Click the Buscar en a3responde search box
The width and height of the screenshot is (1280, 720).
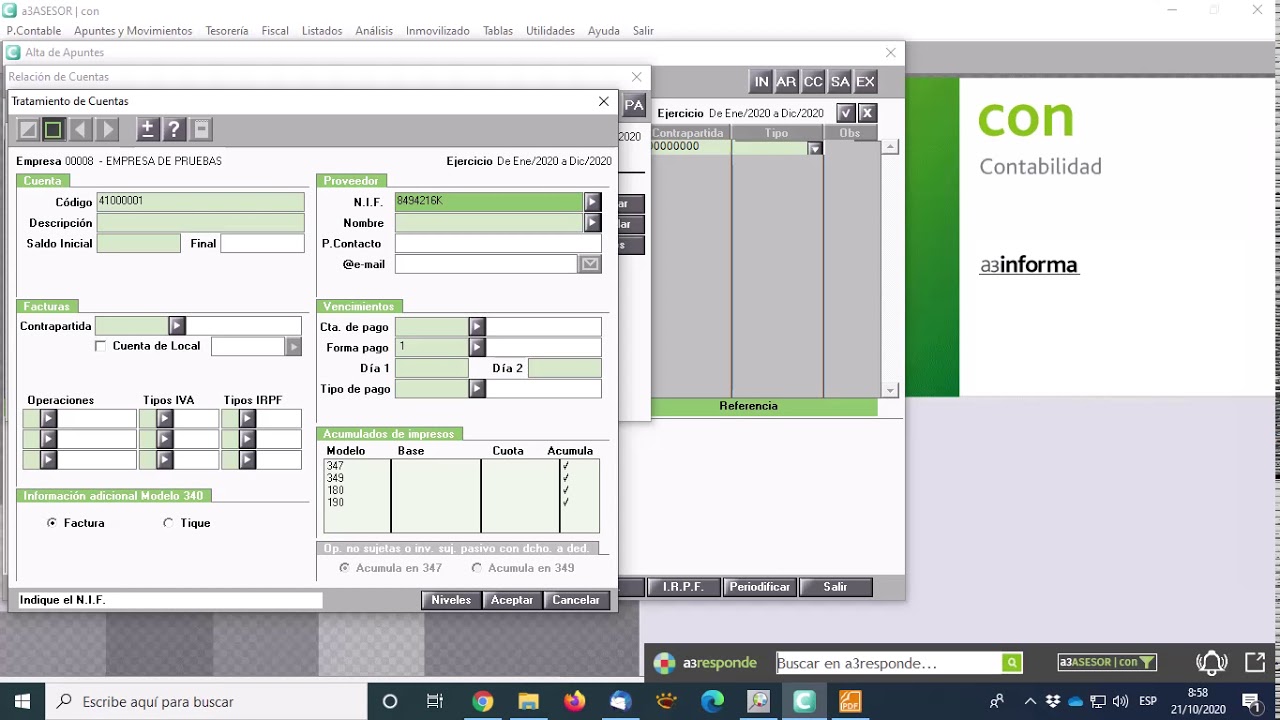889,663
